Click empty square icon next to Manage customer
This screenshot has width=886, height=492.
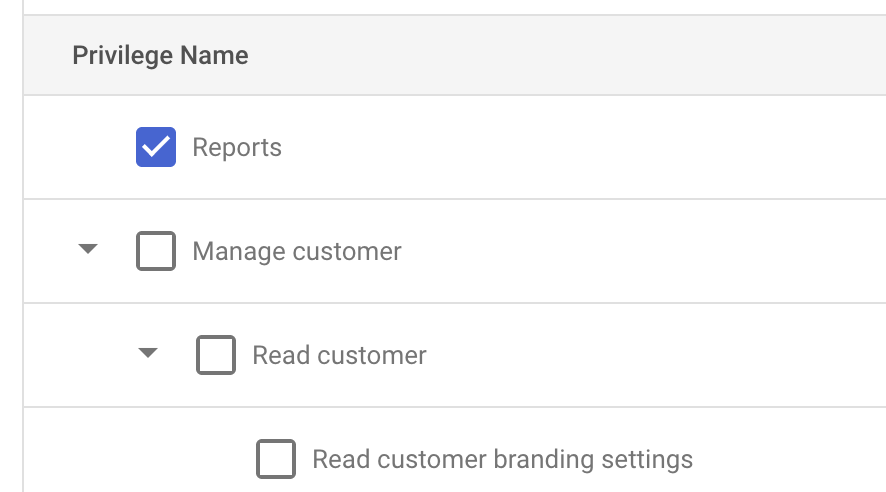tap(156, 251)
